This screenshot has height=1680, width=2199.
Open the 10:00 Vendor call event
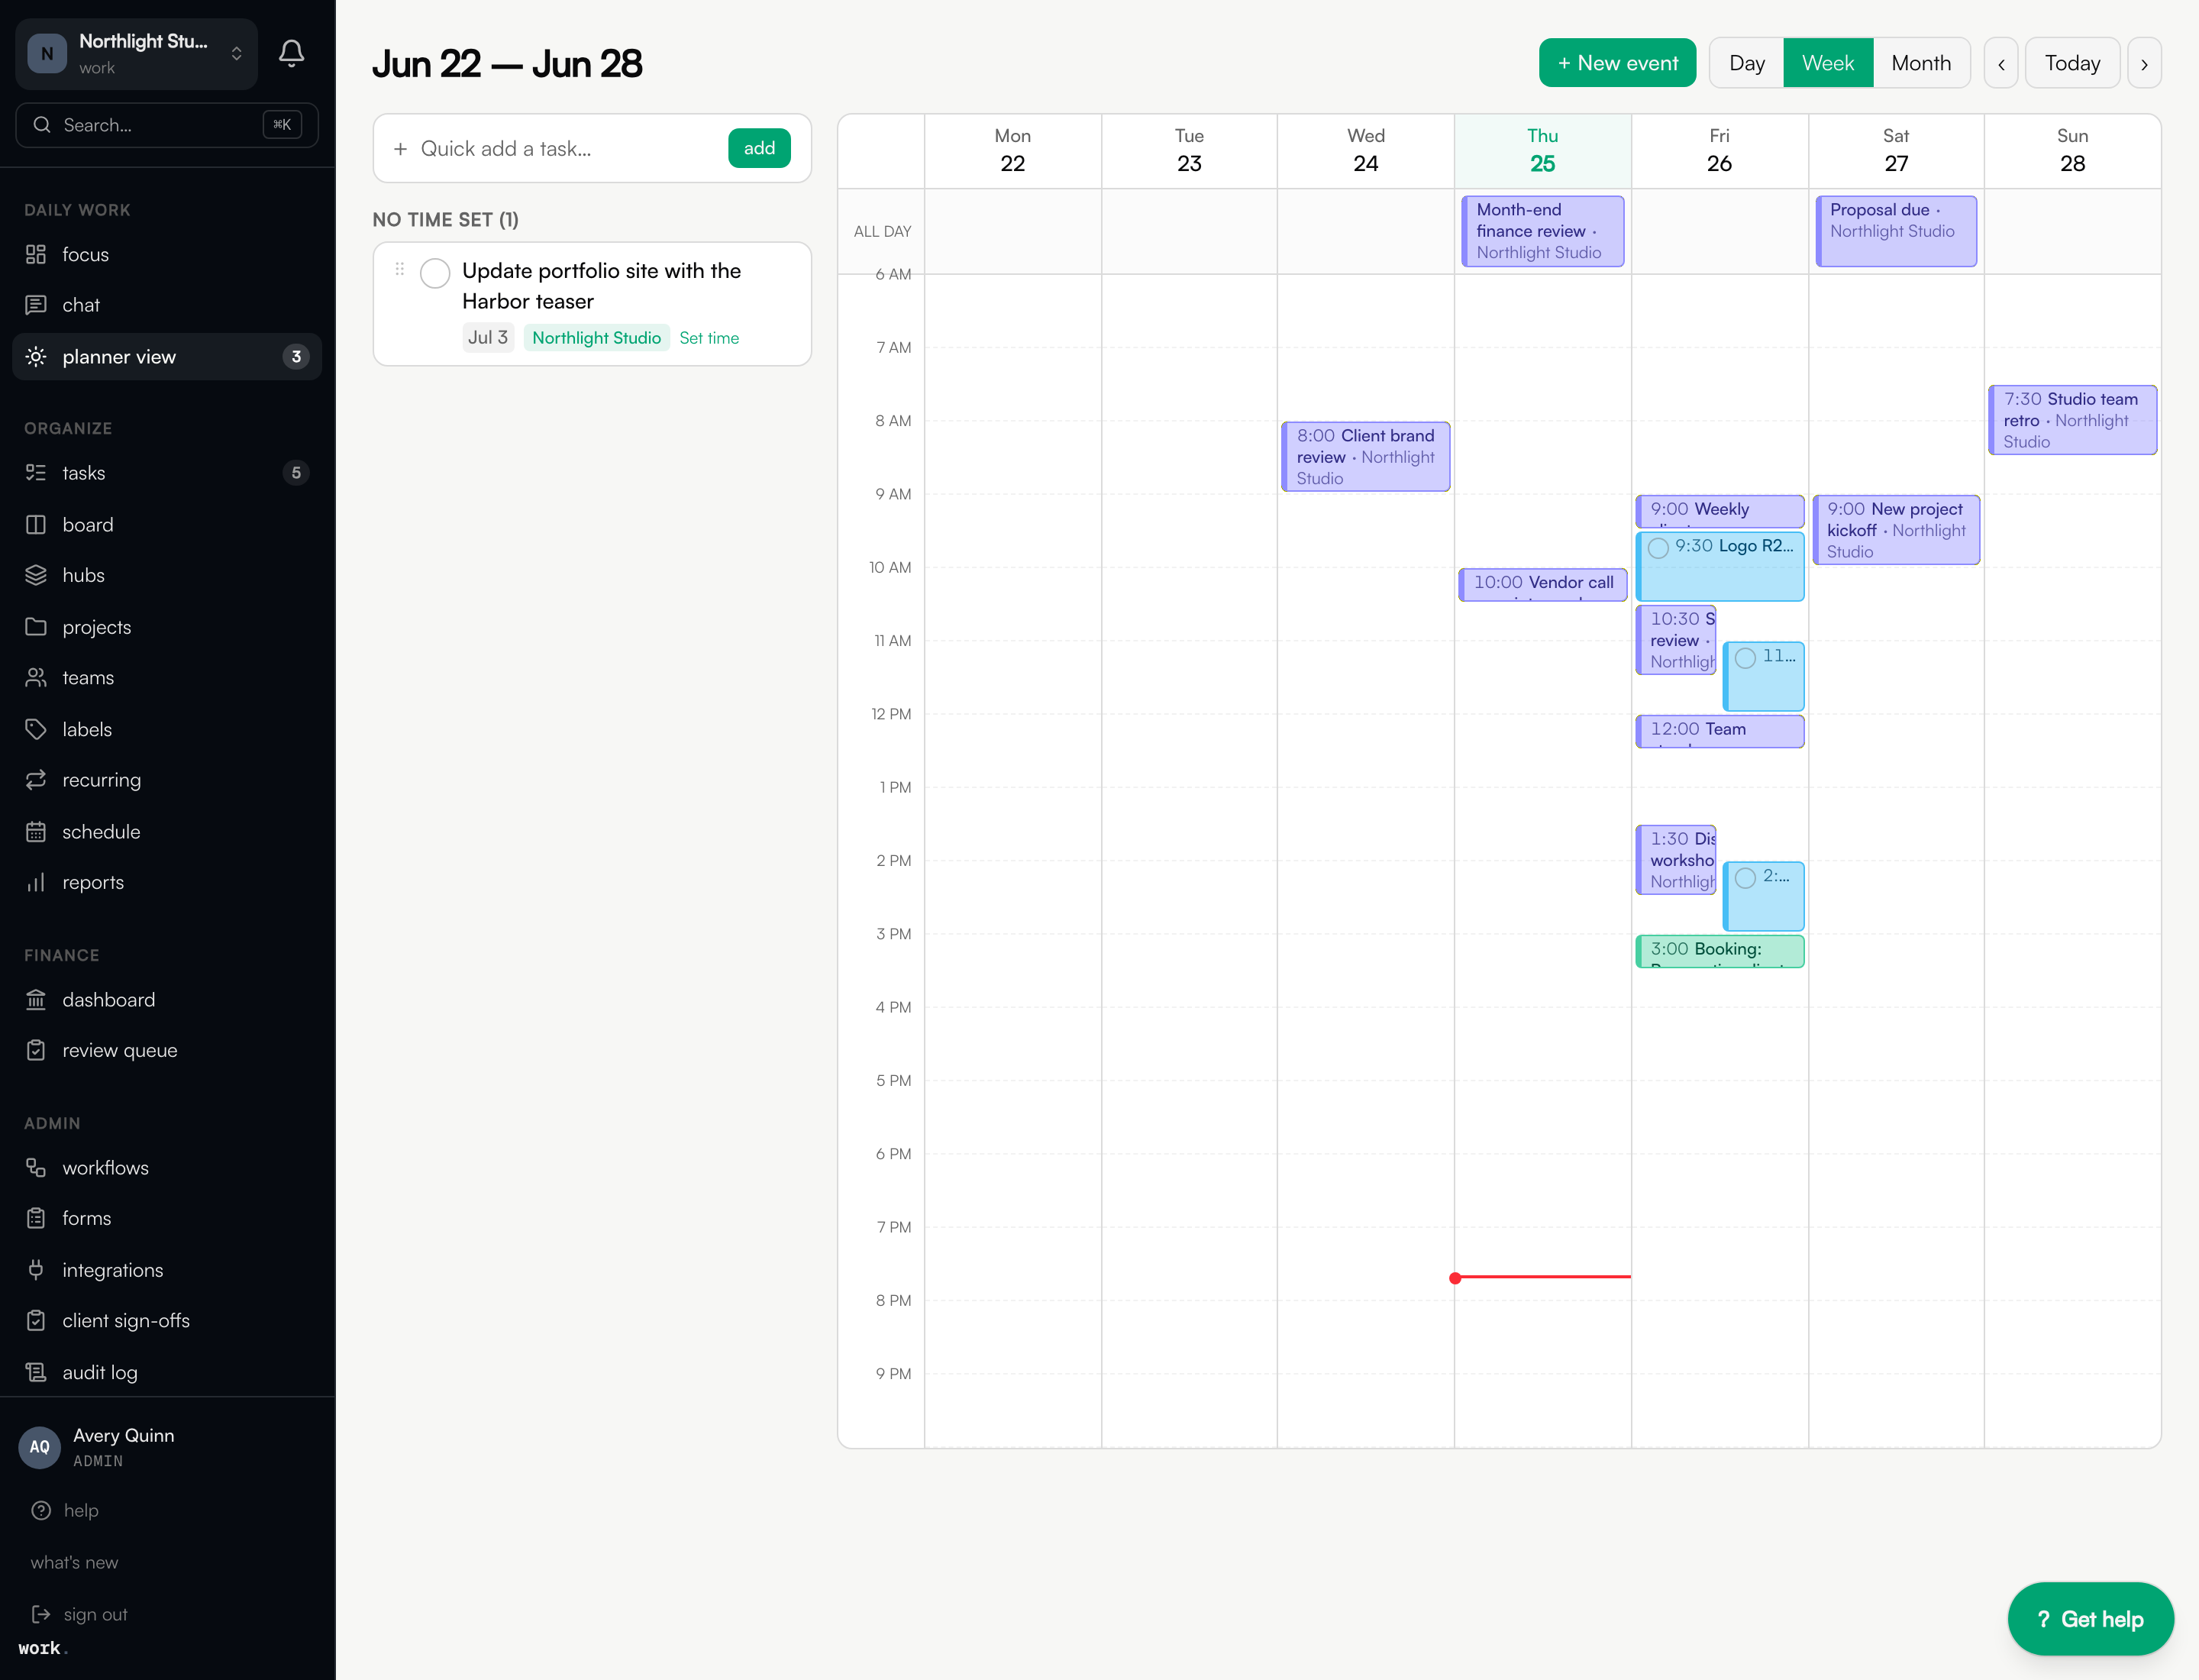click(x=1542, y=584)
